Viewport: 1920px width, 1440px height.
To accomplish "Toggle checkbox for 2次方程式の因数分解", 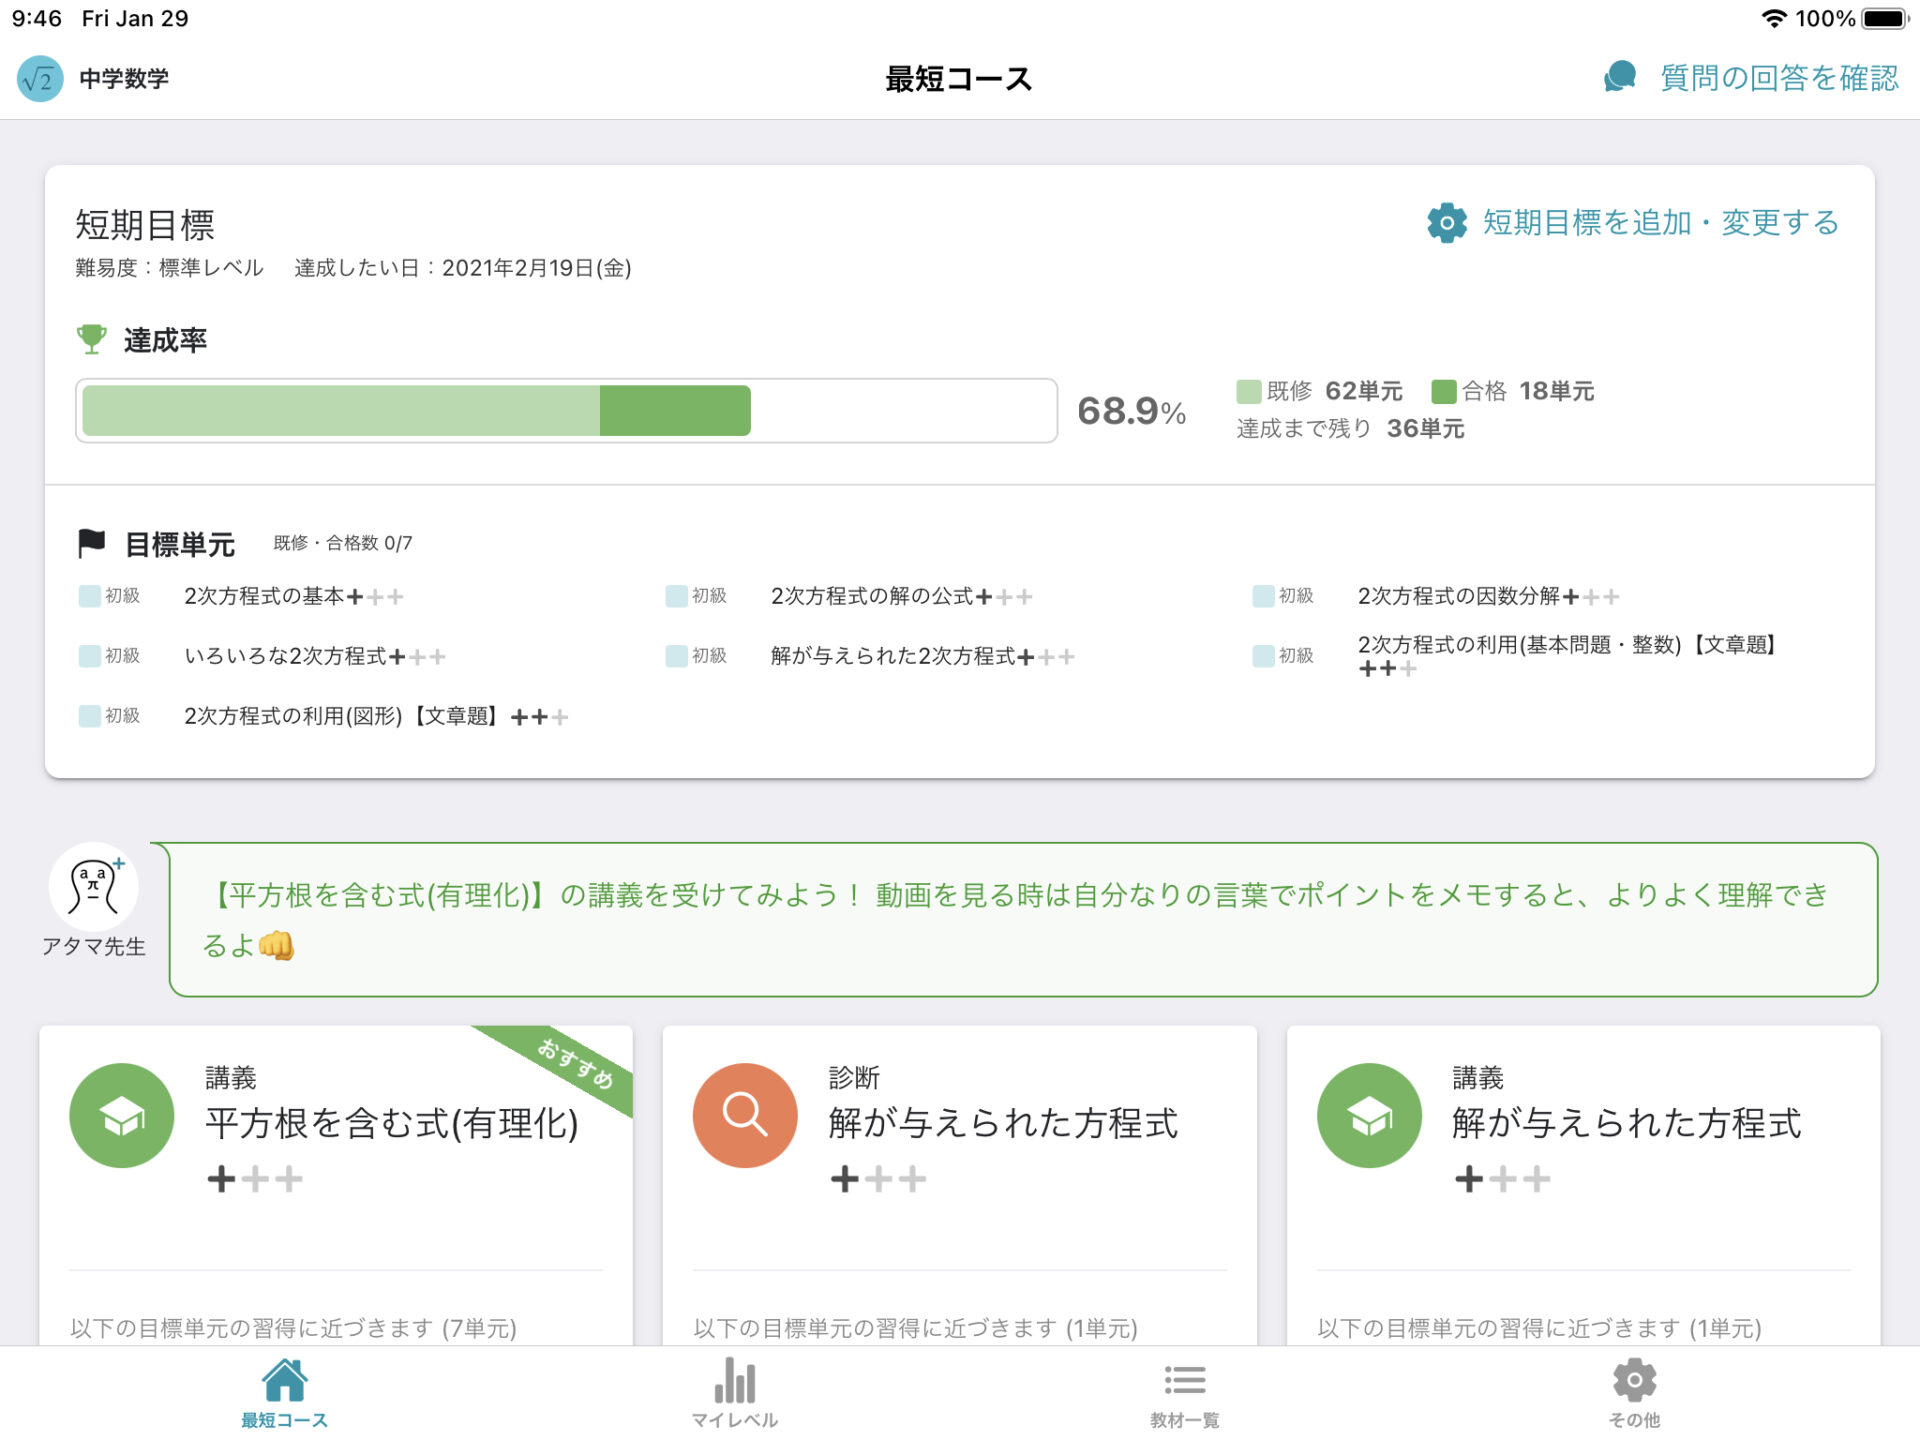I will [x=1263, y=596].
